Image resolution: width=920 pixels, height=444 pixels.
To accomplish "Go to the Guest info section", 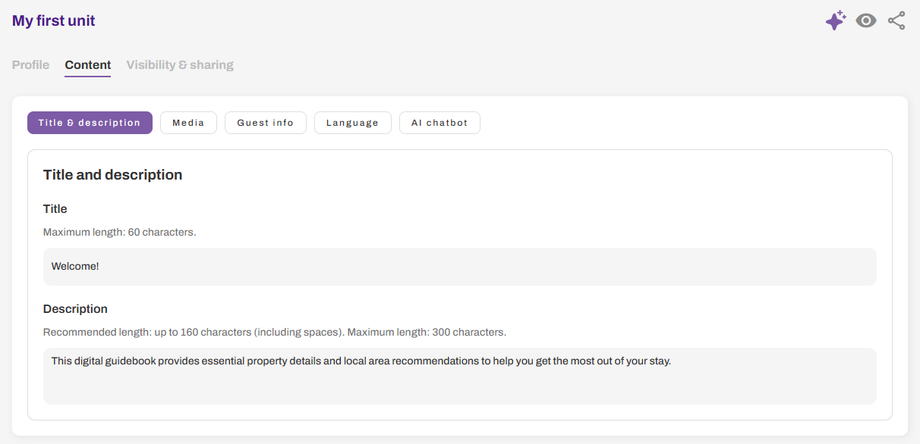I will tap(265, 123).
